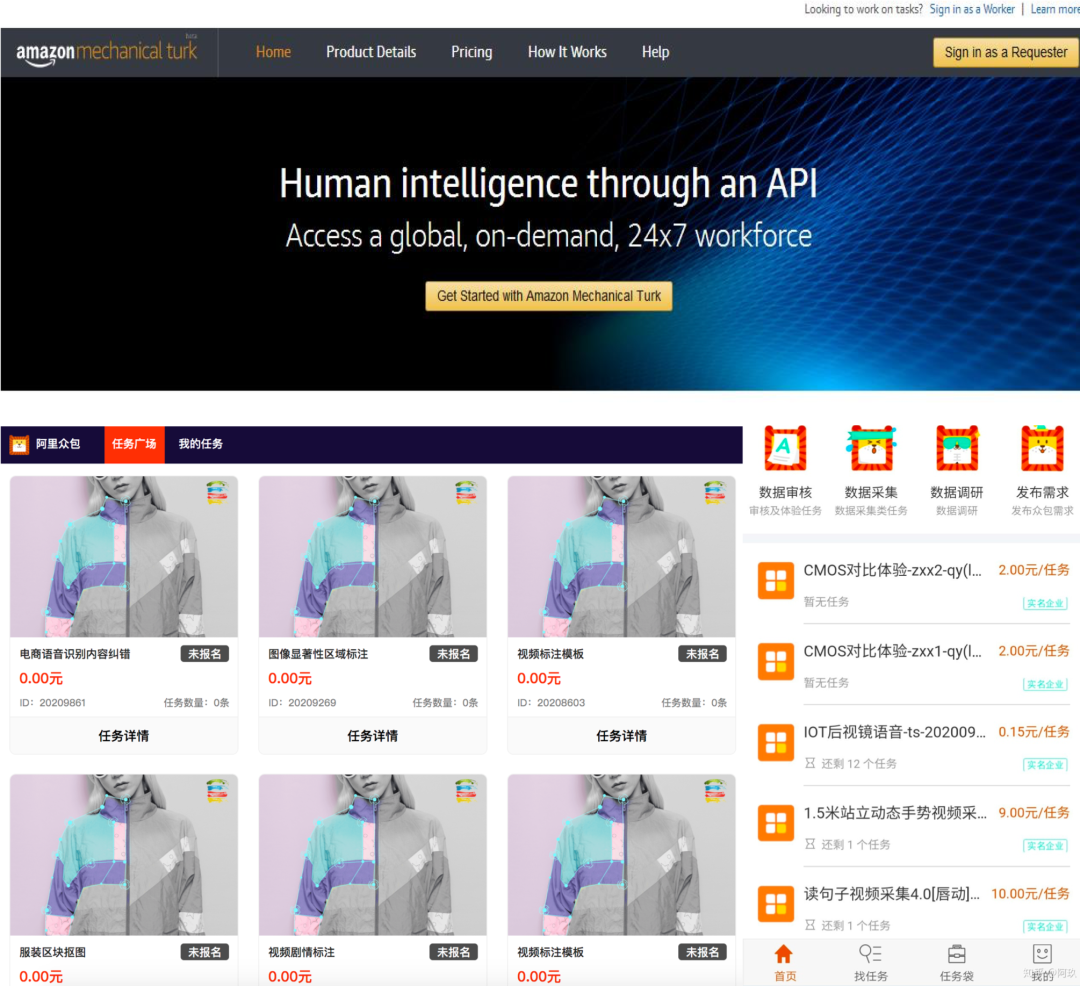This screenshot has height=986, width=1080.
Task: Click Get Started with Amazon Mechanical Turk
Action: click(x=549, y=296)
